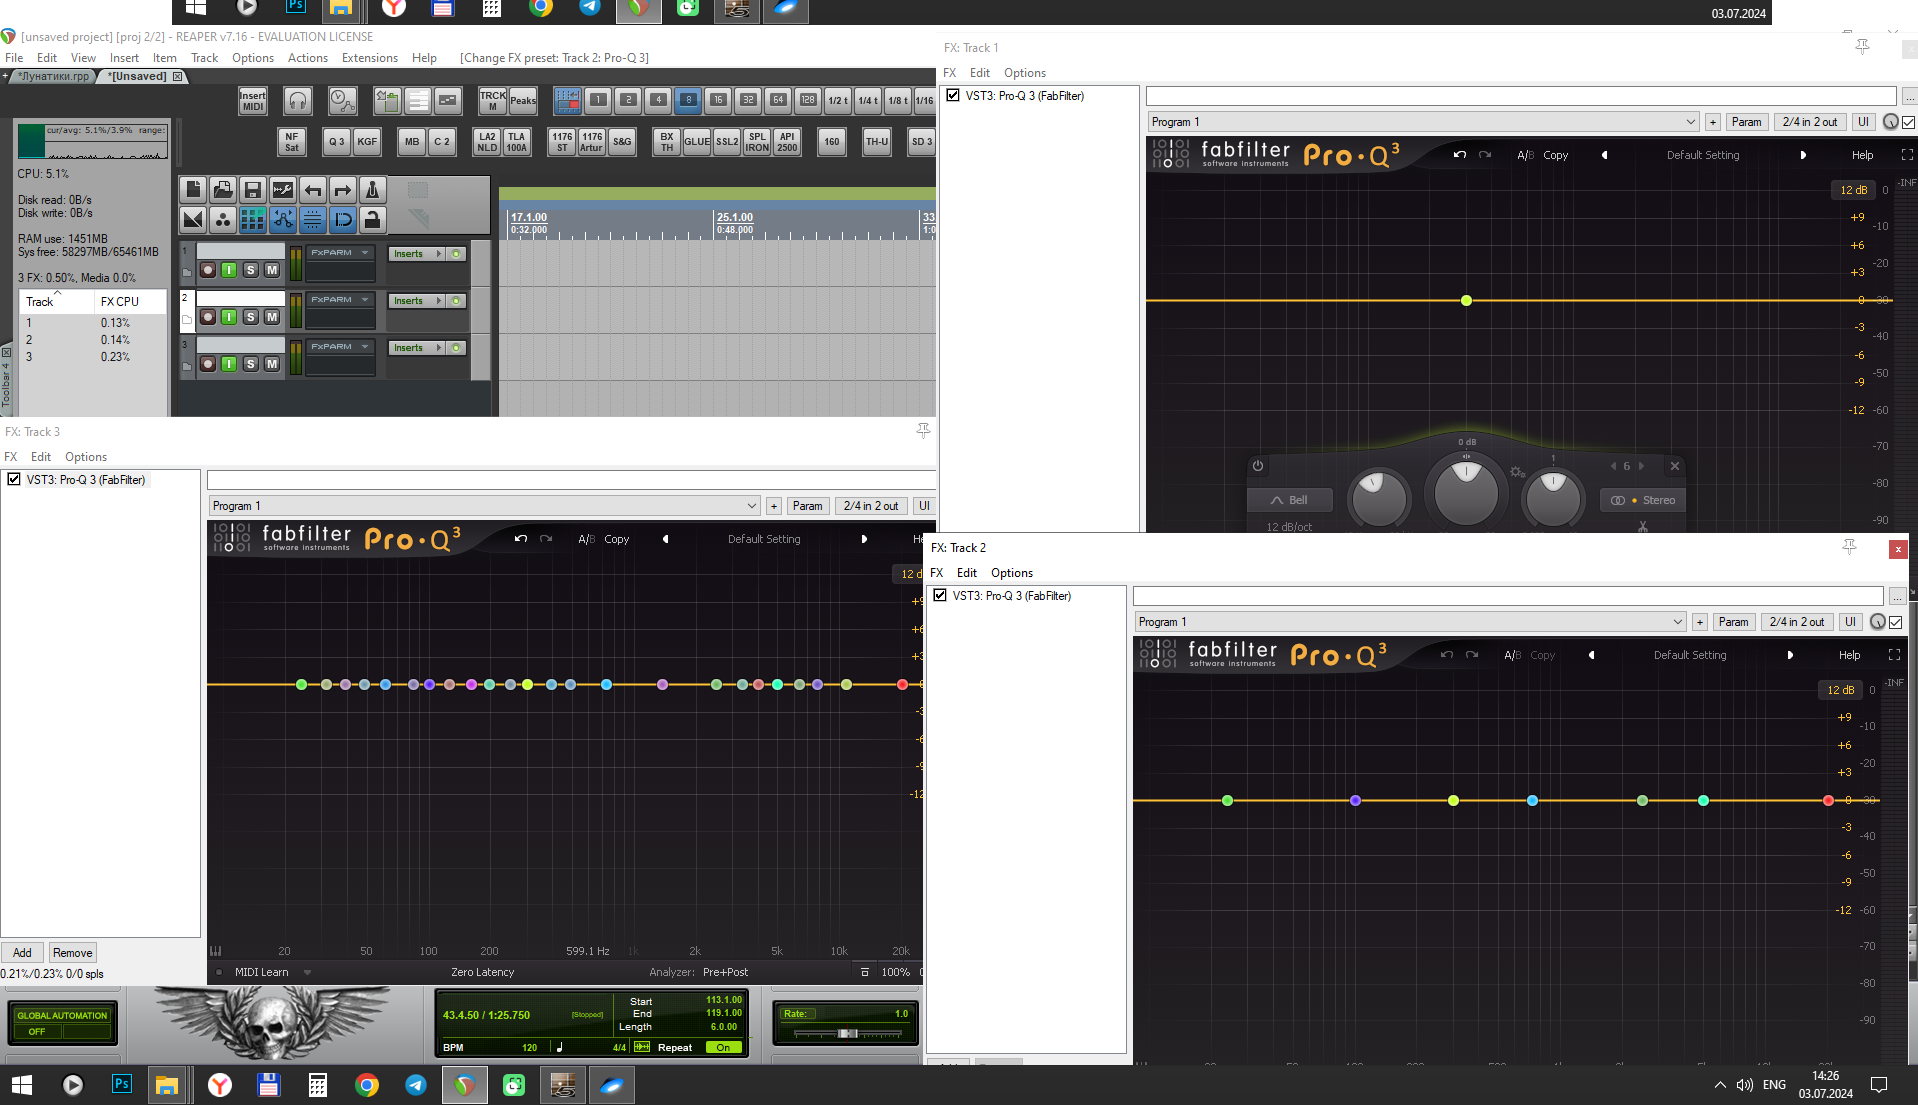
Task: Toggle VST3 Pro-Q 3 checkbox in FX: Track 3
Action: pos(14,480)
